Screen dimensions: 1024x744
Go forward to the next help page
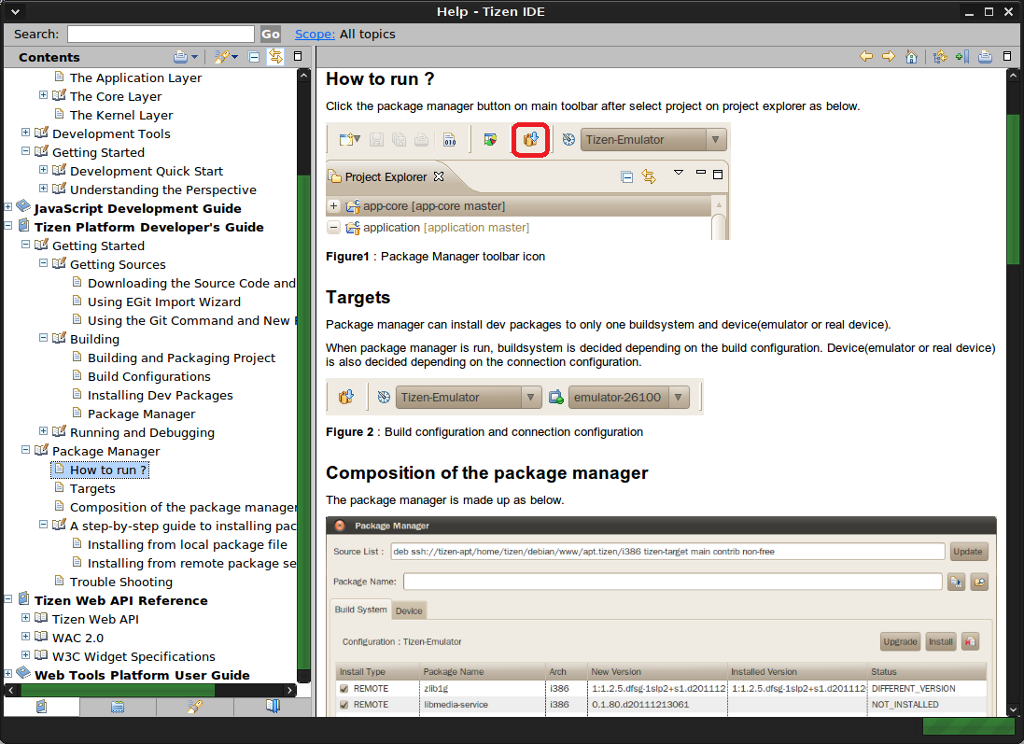888,57
